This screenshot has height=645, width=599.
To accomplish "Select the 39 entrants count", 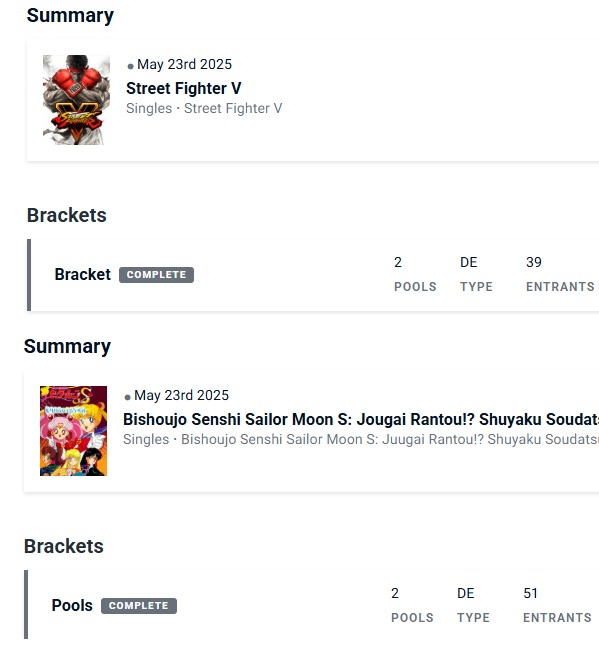I will click(x=534, y=262).
